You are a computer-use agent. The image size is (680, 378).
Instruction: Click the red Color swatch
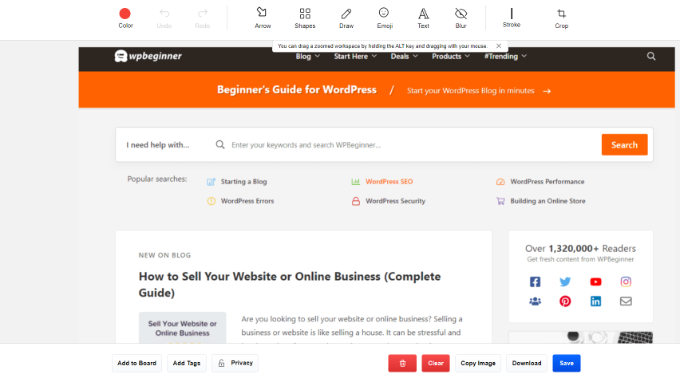point(125,18)
